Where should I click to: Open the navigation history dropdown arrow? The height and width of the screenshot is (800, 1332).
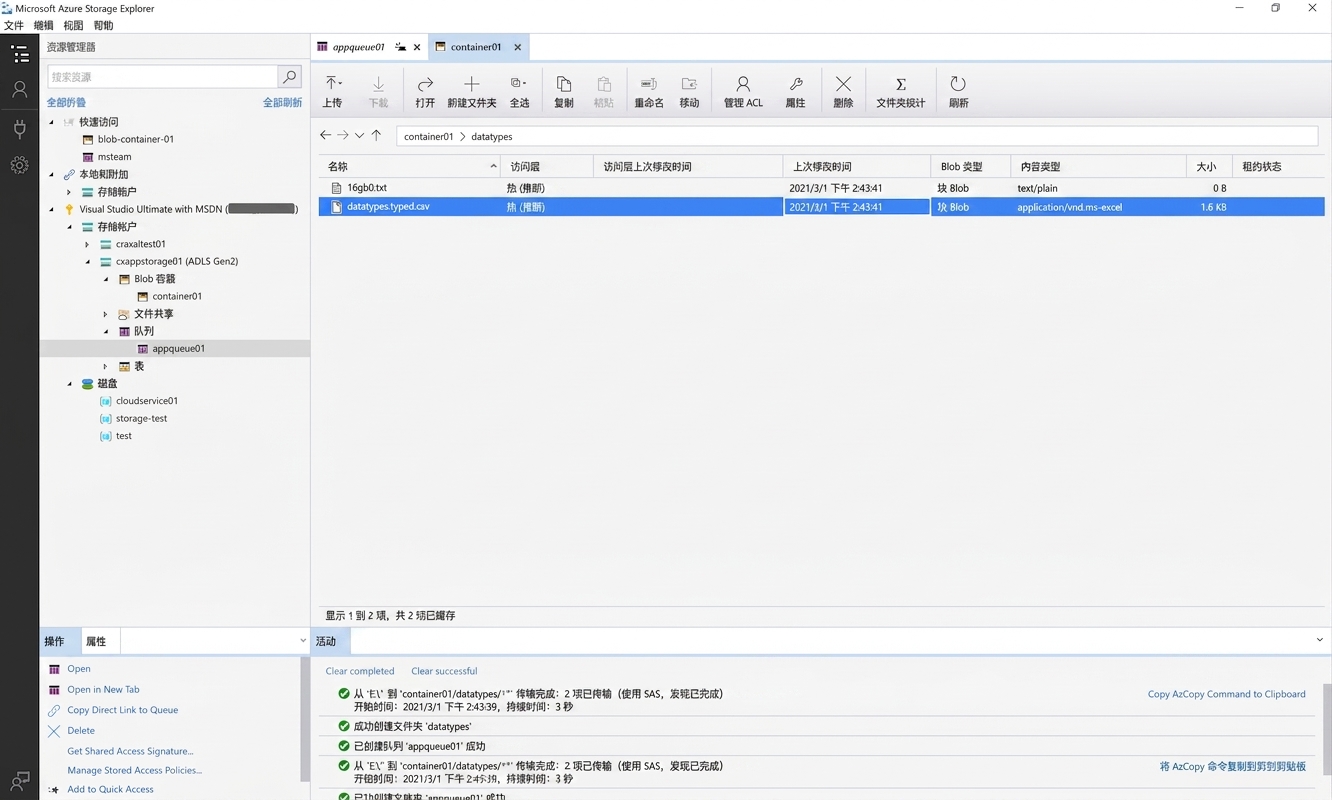[359, 135]
